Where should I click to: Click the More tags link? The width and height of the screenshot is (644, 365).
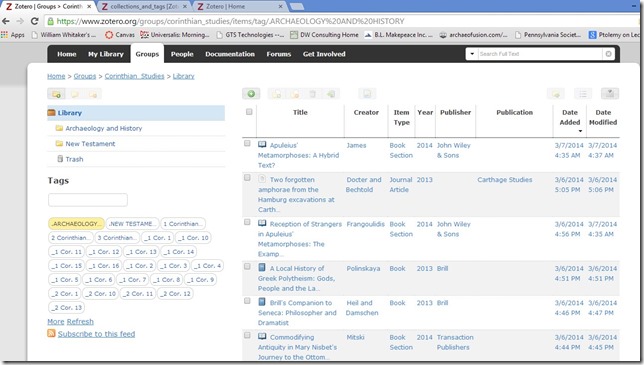tap(56, 321)
